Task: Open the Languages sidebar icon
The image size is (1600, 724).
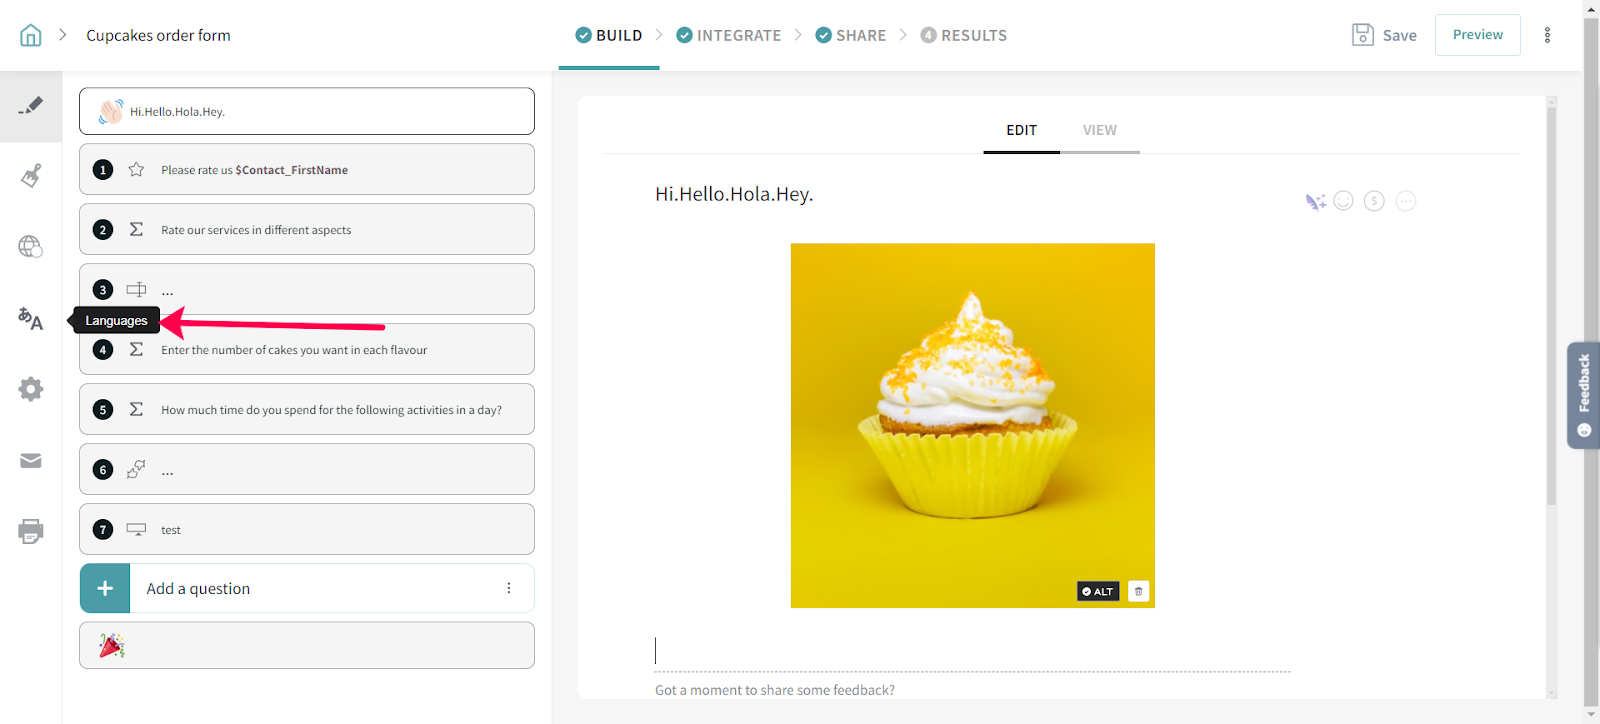Action: tap(30, 319)
